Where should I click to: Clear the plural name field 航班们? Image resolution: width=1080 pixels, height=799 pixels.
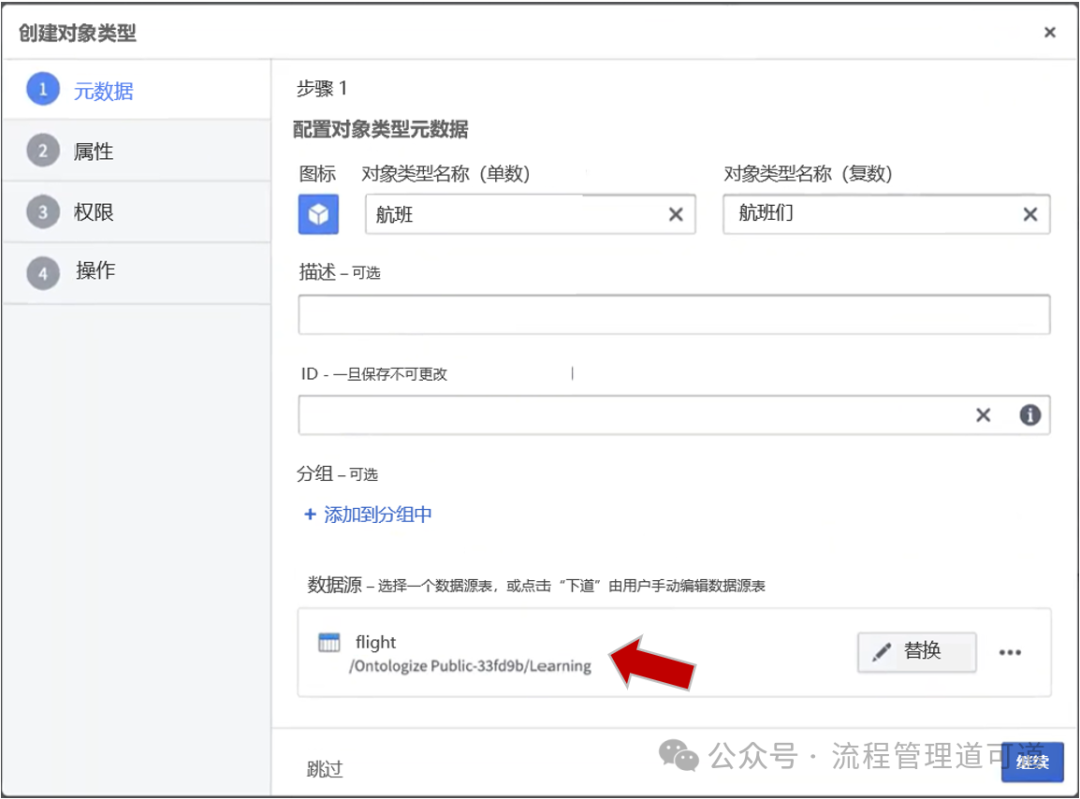[1030, 214]
